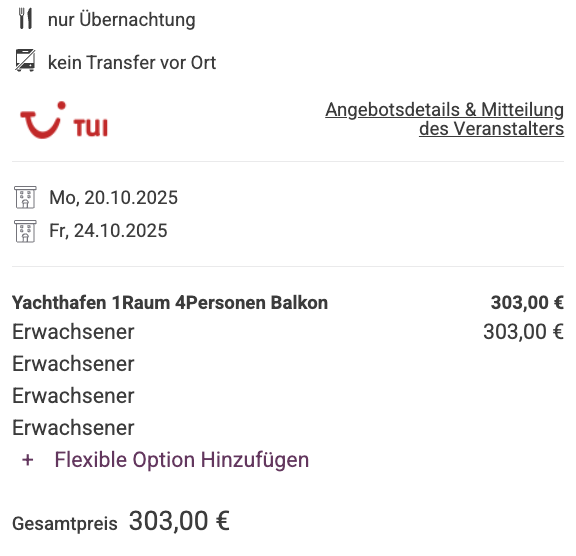The width and height of the screenshot is (576, 556).
Task: Click the hotel icon beside Fr, 24.10.2025
Action: [25, 231]
